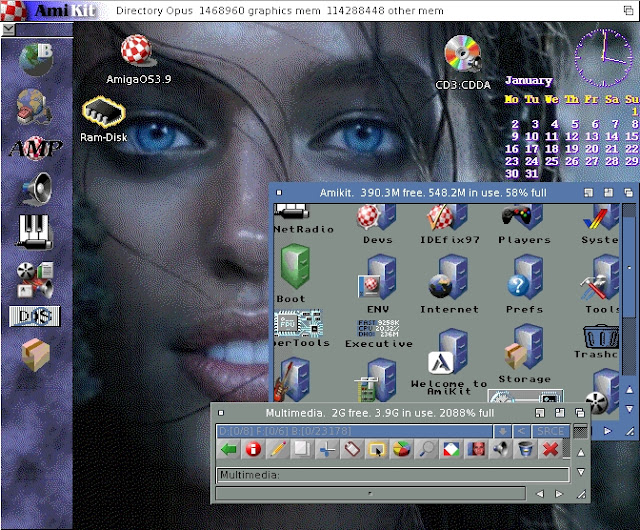Click the magnifying glass search icon
The width and height of the screenshot is (640, 530).
[x=427, y=450]
